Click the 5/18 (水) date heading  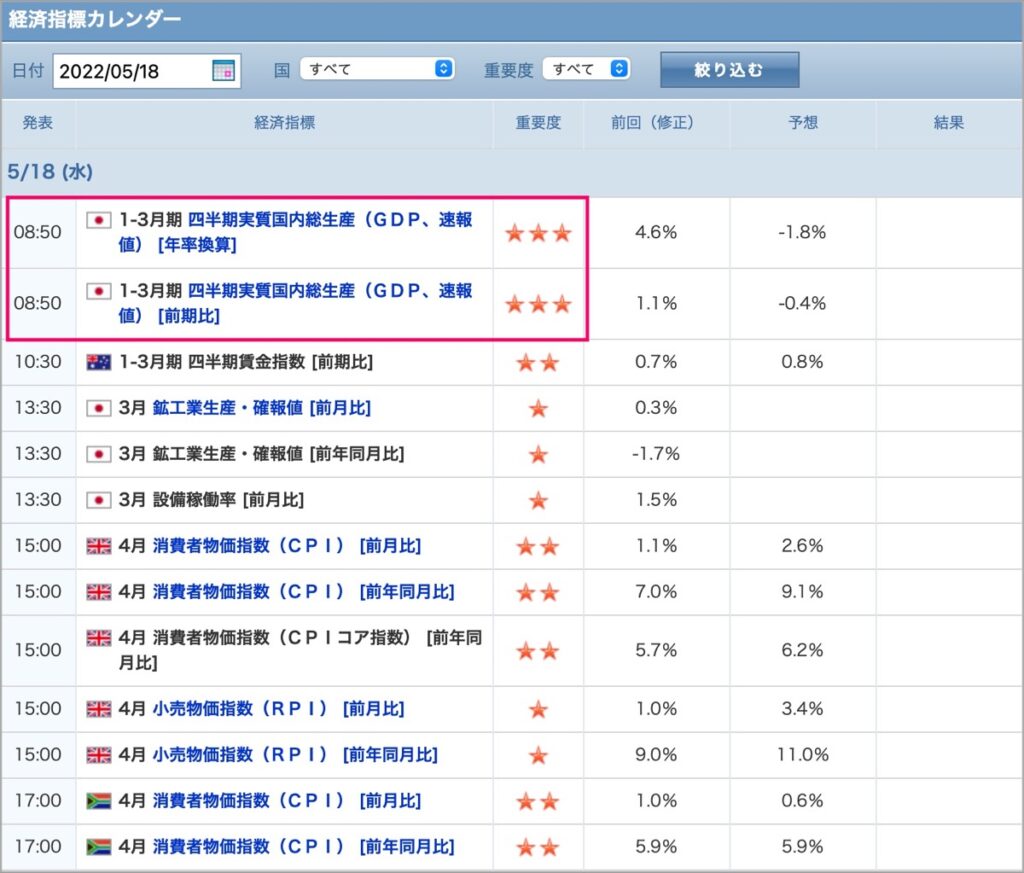tap(50, 172)
